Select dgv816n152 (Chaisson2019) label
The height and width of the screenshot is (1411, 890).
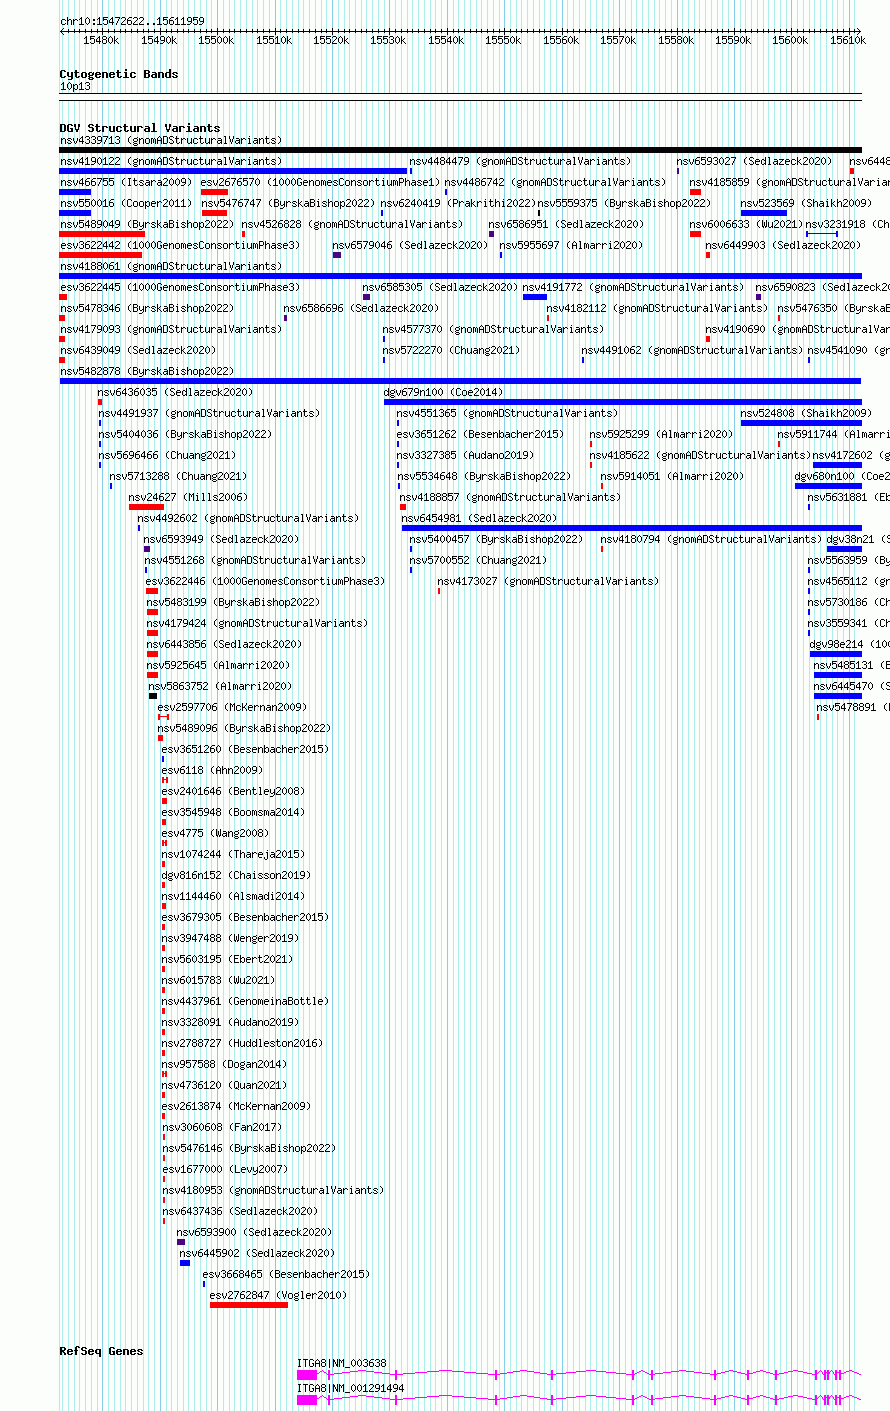(236, 875)
